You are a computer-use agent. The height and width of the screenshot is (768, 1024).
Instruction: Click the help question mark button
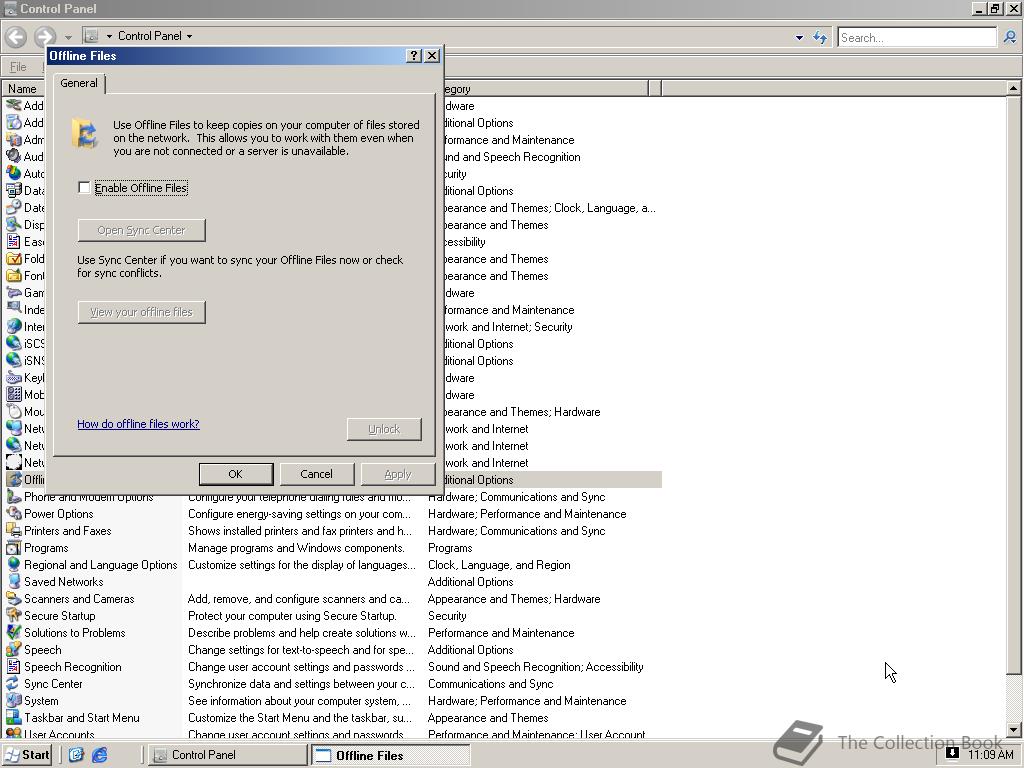tap(413, 56)
